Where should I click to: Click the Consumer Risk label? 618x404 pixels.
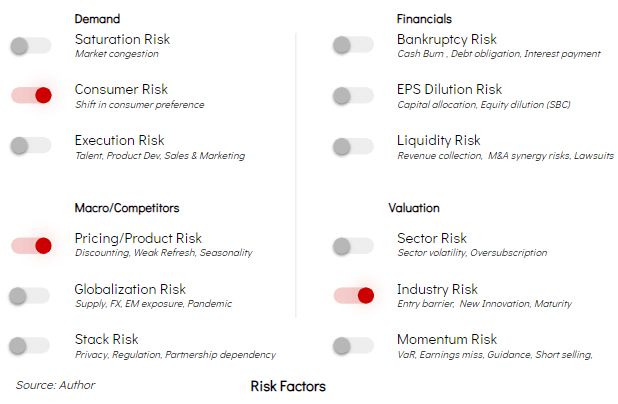click(x=121, y=89)
